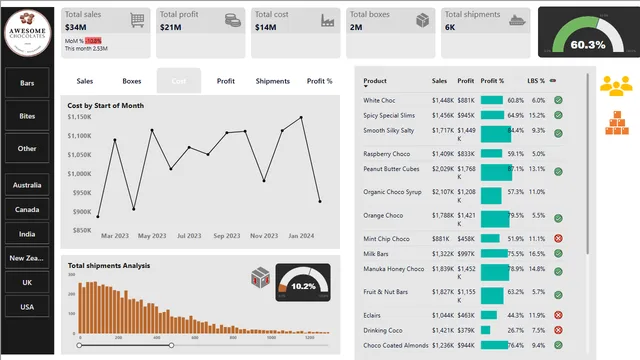Switch to the Shipments tab
Viewport: 640px width, 360px height.
(273, 81)
